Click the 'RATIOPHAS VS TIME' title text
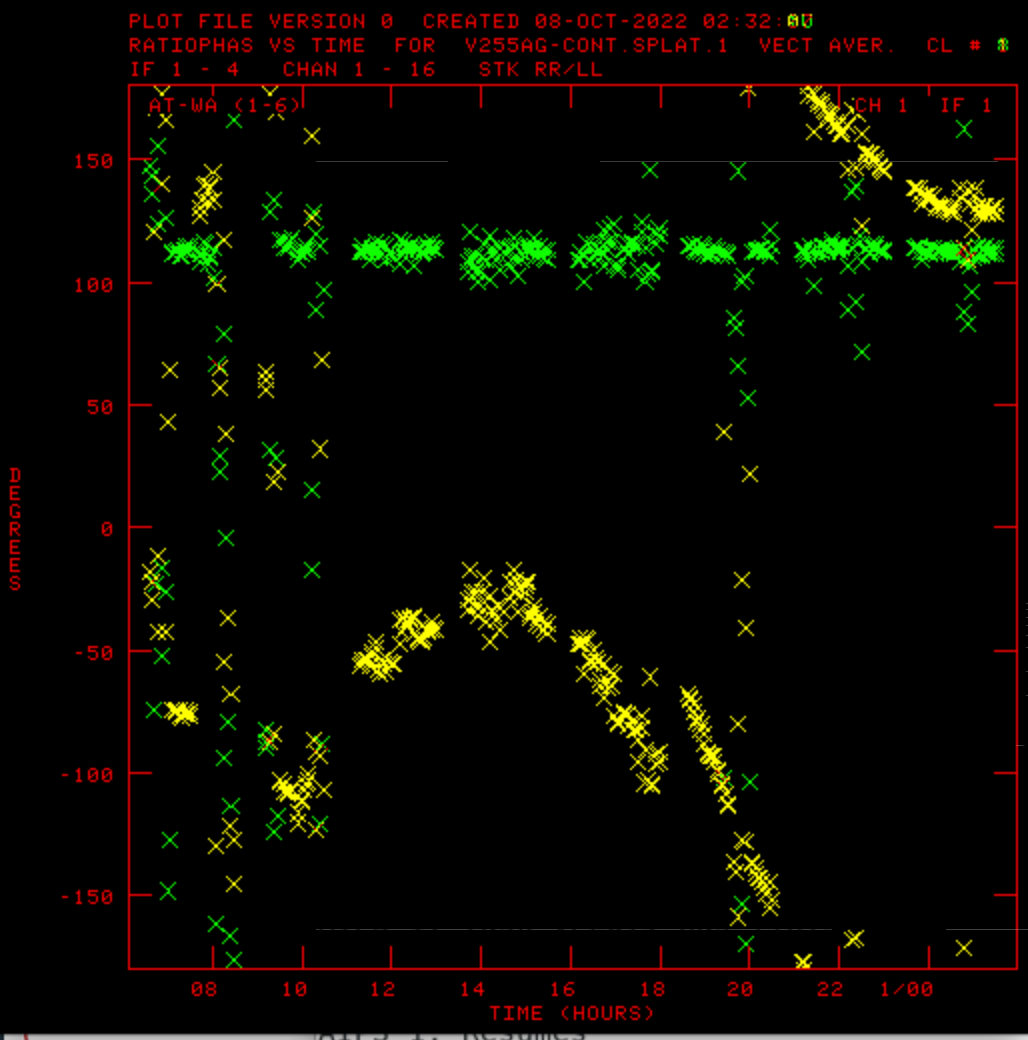This screenshot has width=1028, height=1040. click(247, 45)
